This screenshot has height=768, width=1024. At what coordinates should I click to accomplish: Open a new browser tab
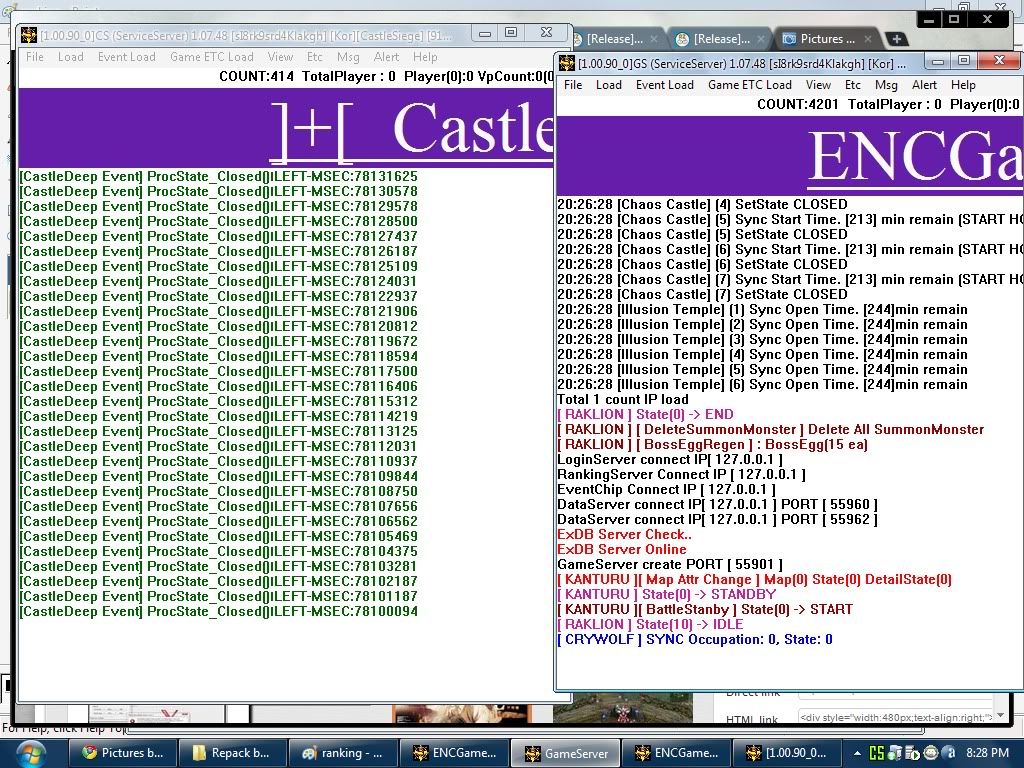pos(897,39)
